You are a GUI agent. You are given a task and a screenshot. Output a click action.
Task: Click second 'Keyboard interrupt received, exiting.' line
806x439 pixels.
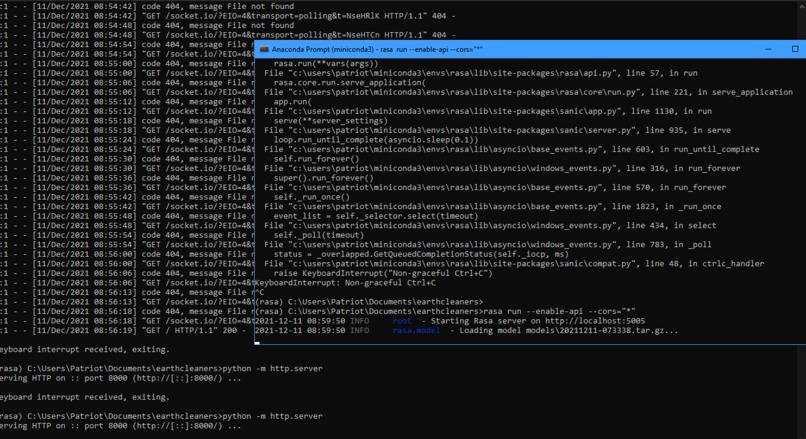coord(85,397)
